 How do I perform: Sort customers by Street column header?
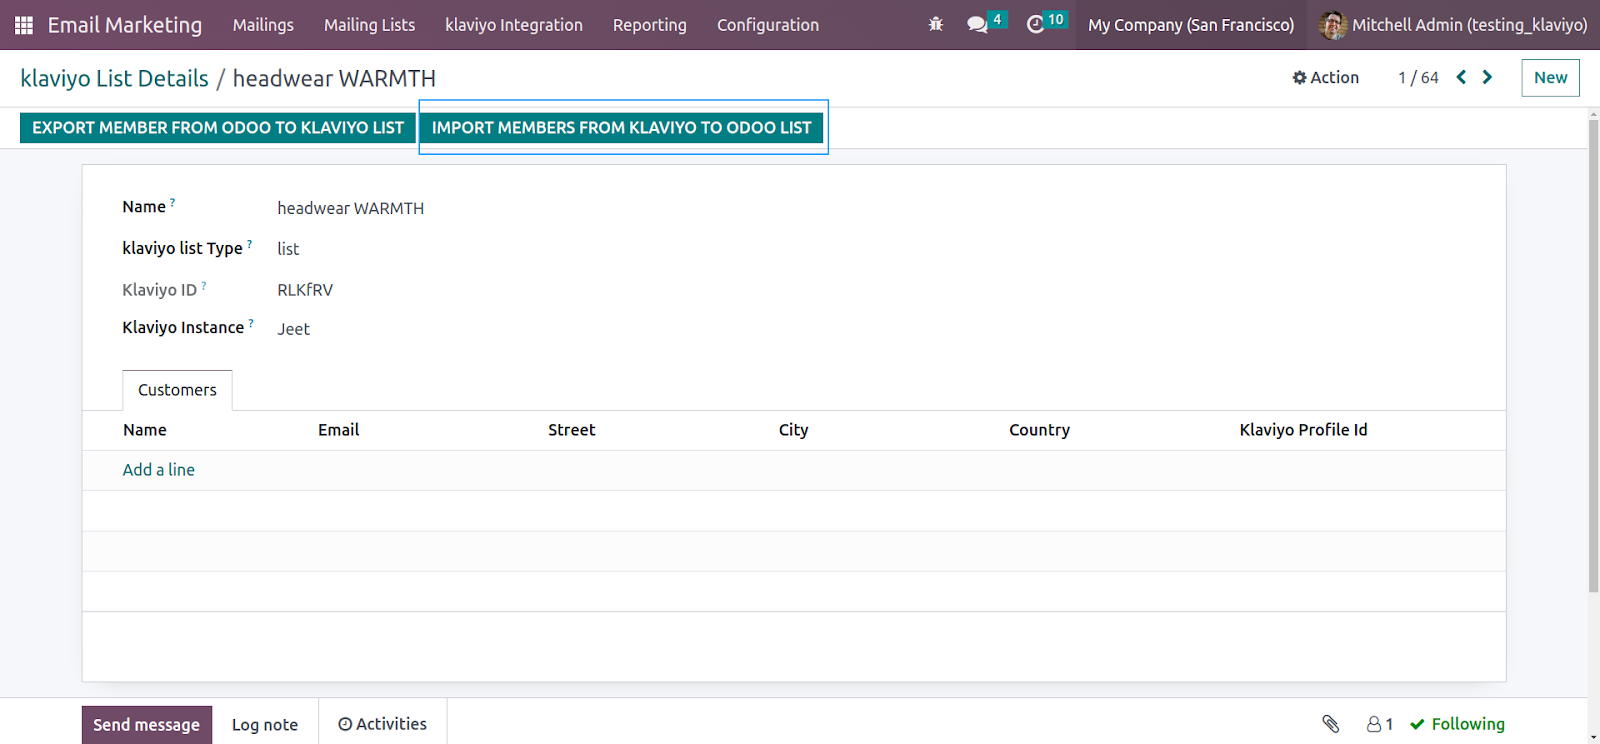[572, 430]
